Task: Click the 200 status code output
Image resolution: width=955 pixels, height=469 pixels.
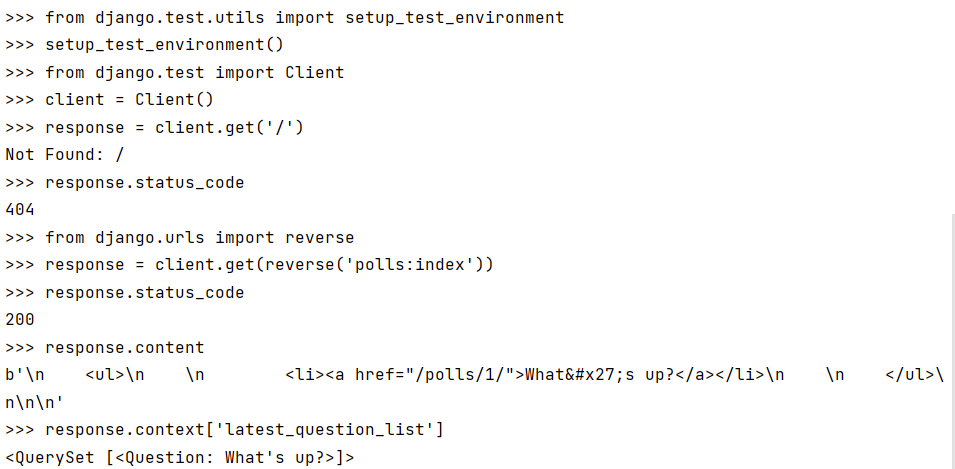Action: 20,320
